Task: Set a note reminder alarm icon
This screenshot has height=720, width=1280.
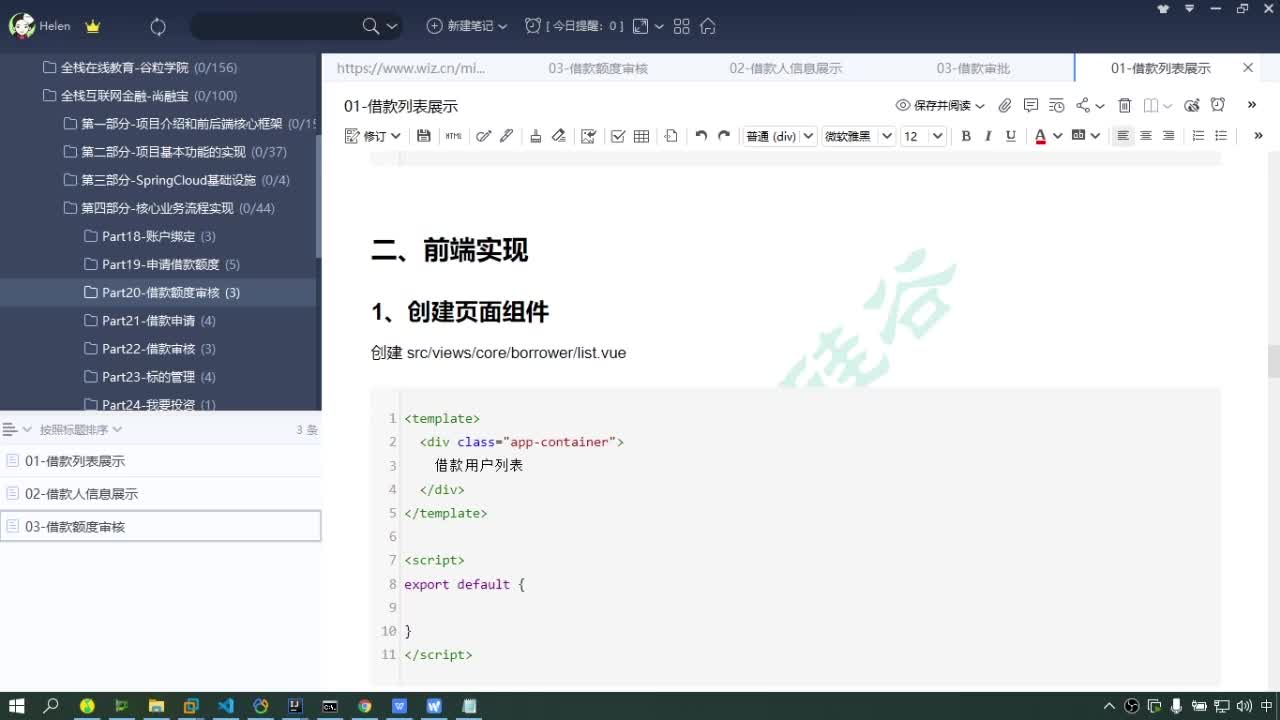Action: point(1218,105)
